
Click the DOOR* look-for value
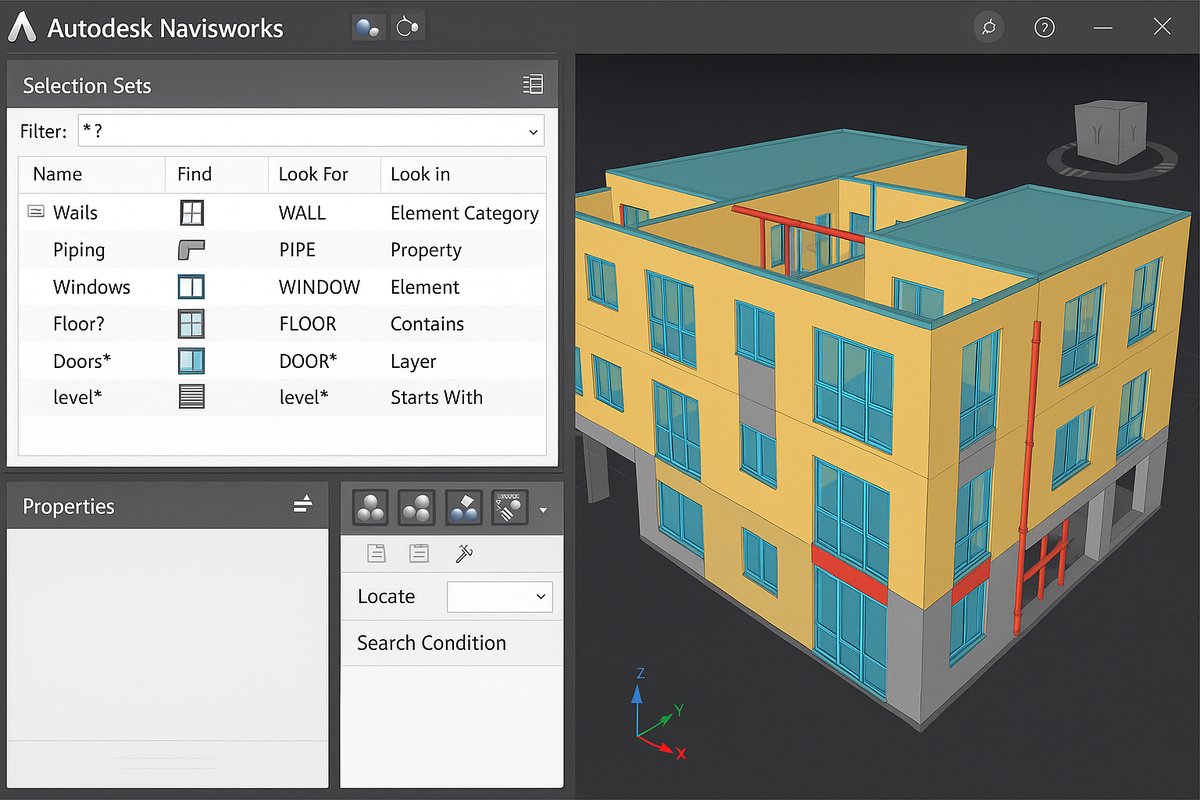pyautogui.click(x=308, y=361)
